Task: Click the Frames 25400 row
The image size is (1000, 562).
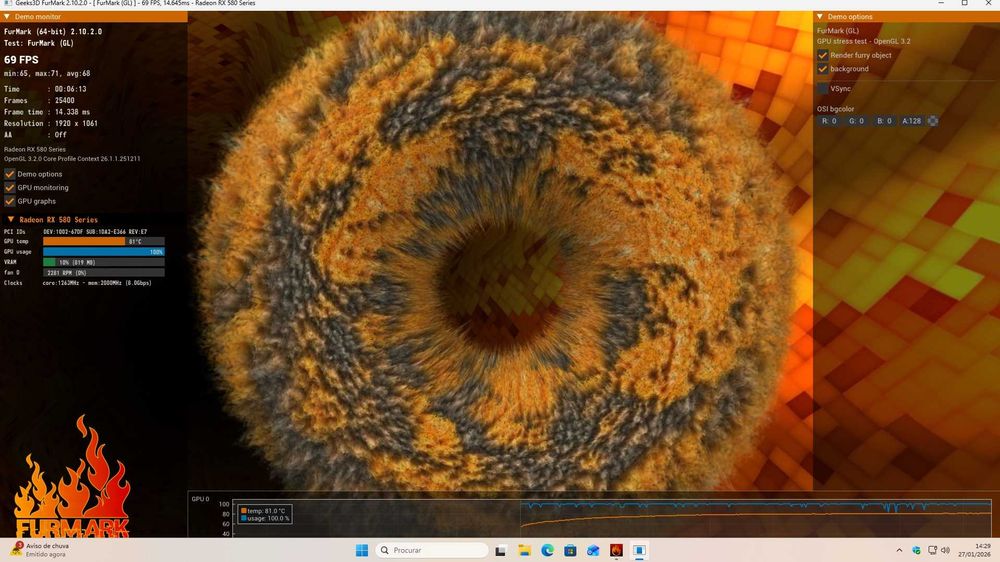Action: point(40,100)
